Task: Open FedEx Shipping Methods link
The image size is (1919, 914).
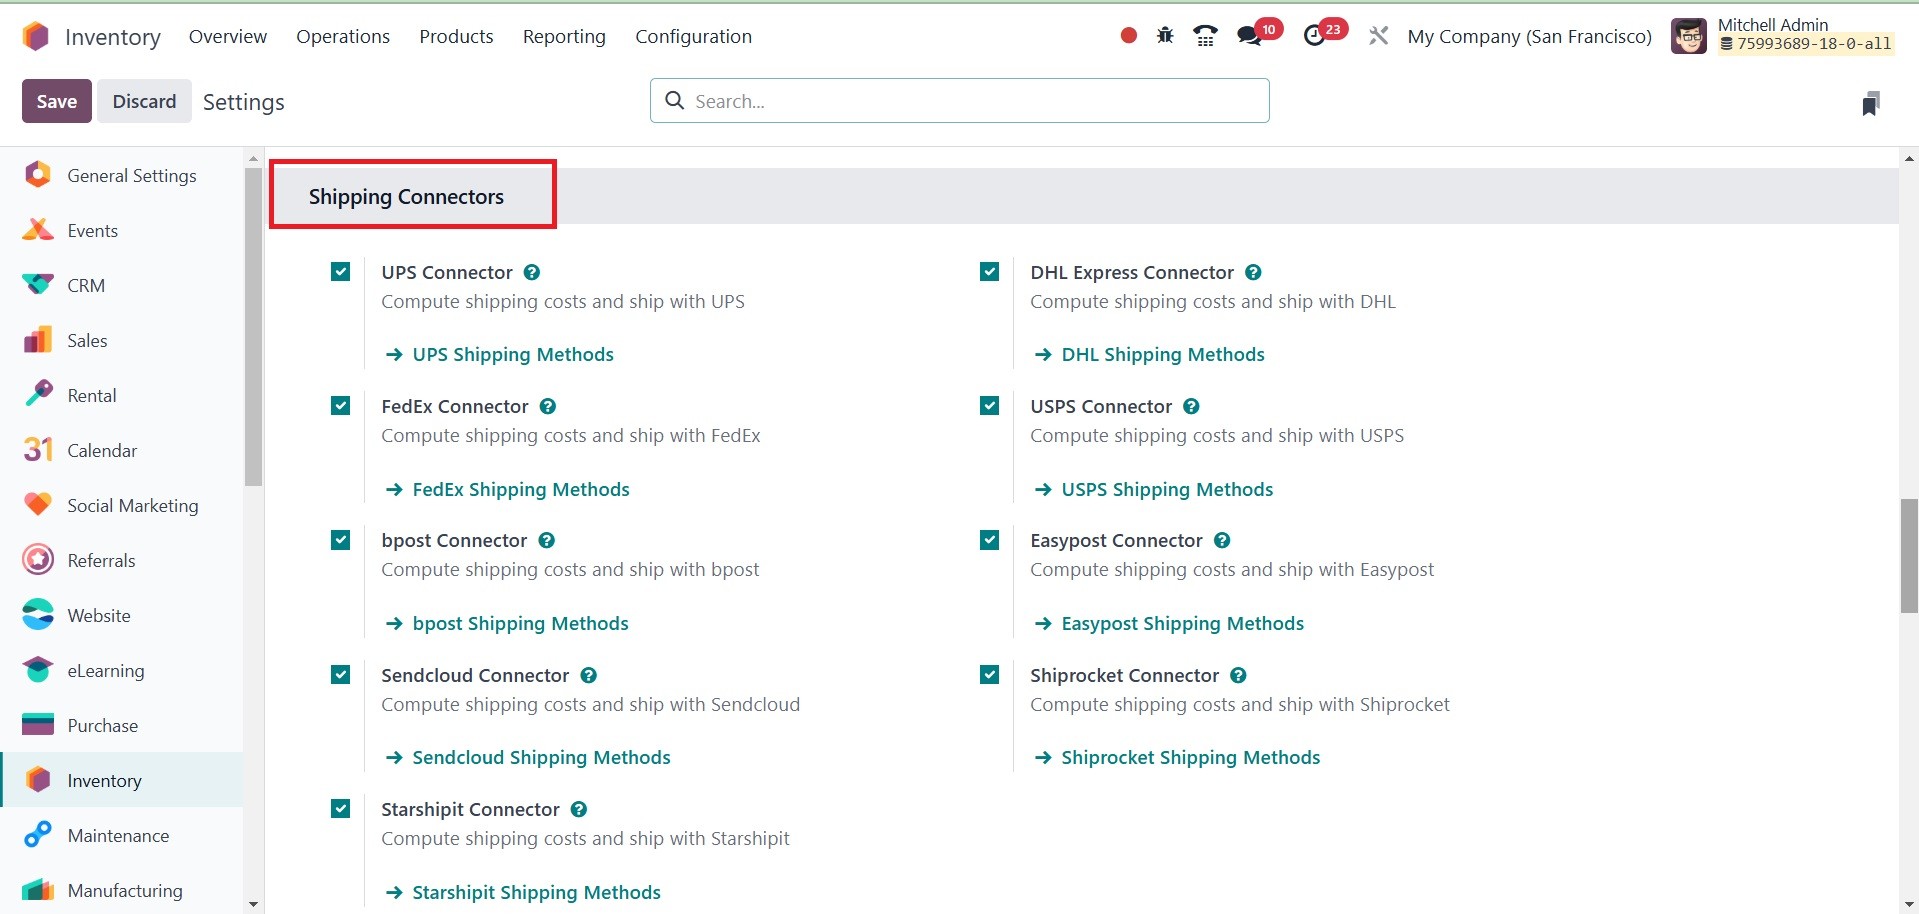Action: coord(508,489)
